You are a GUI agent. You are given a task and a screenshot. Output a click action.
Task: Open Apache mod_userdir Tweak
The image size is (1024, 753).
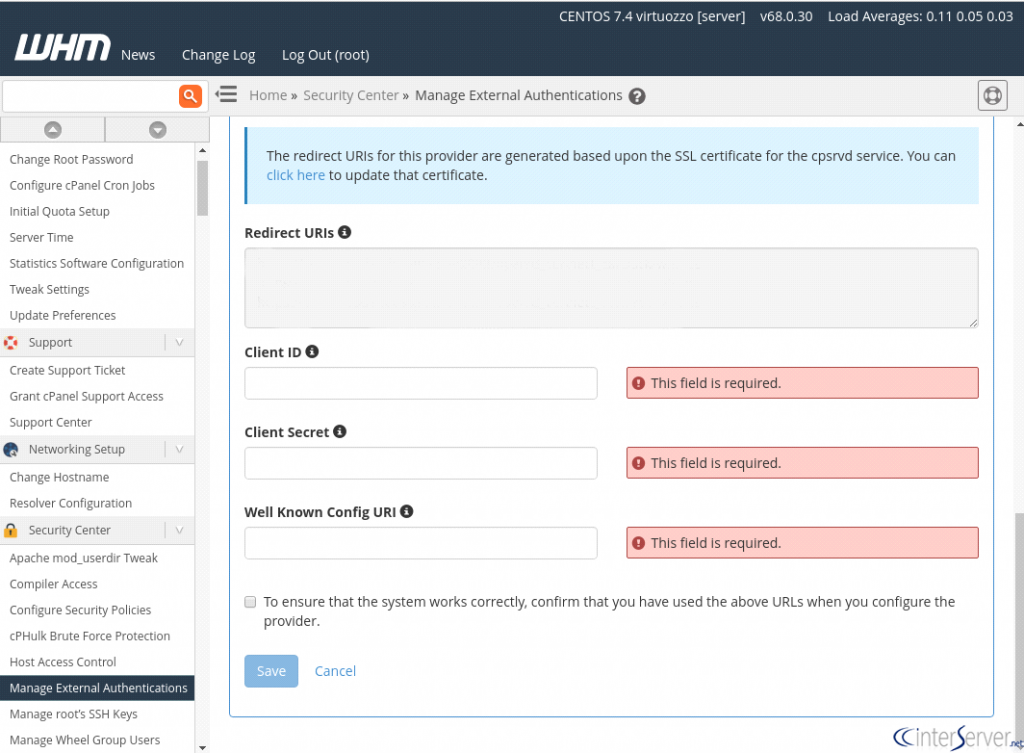(x=84, y=558)
